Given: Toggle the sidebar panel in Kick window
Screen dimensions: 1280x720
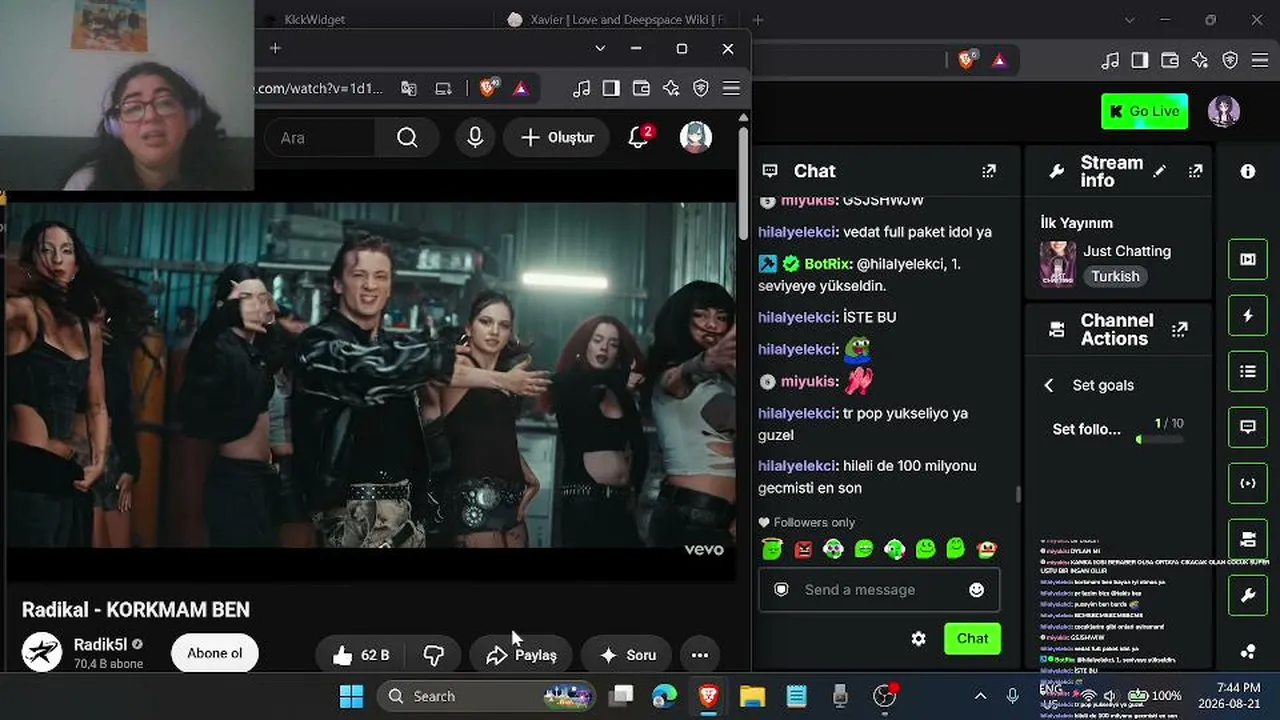Looking at the screenshot, I should point(1140,60).
